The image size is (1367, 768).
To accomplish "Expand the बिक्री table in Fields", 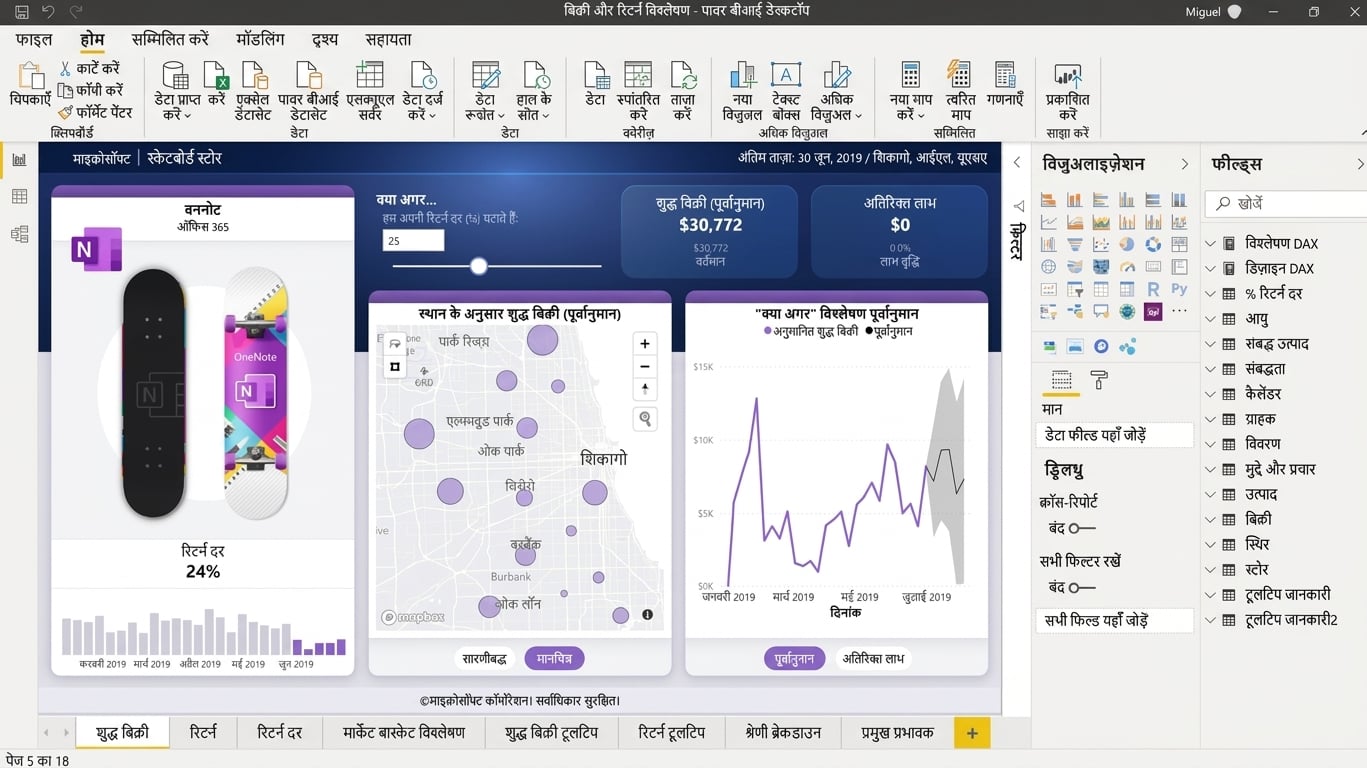I will (1210, 519).
